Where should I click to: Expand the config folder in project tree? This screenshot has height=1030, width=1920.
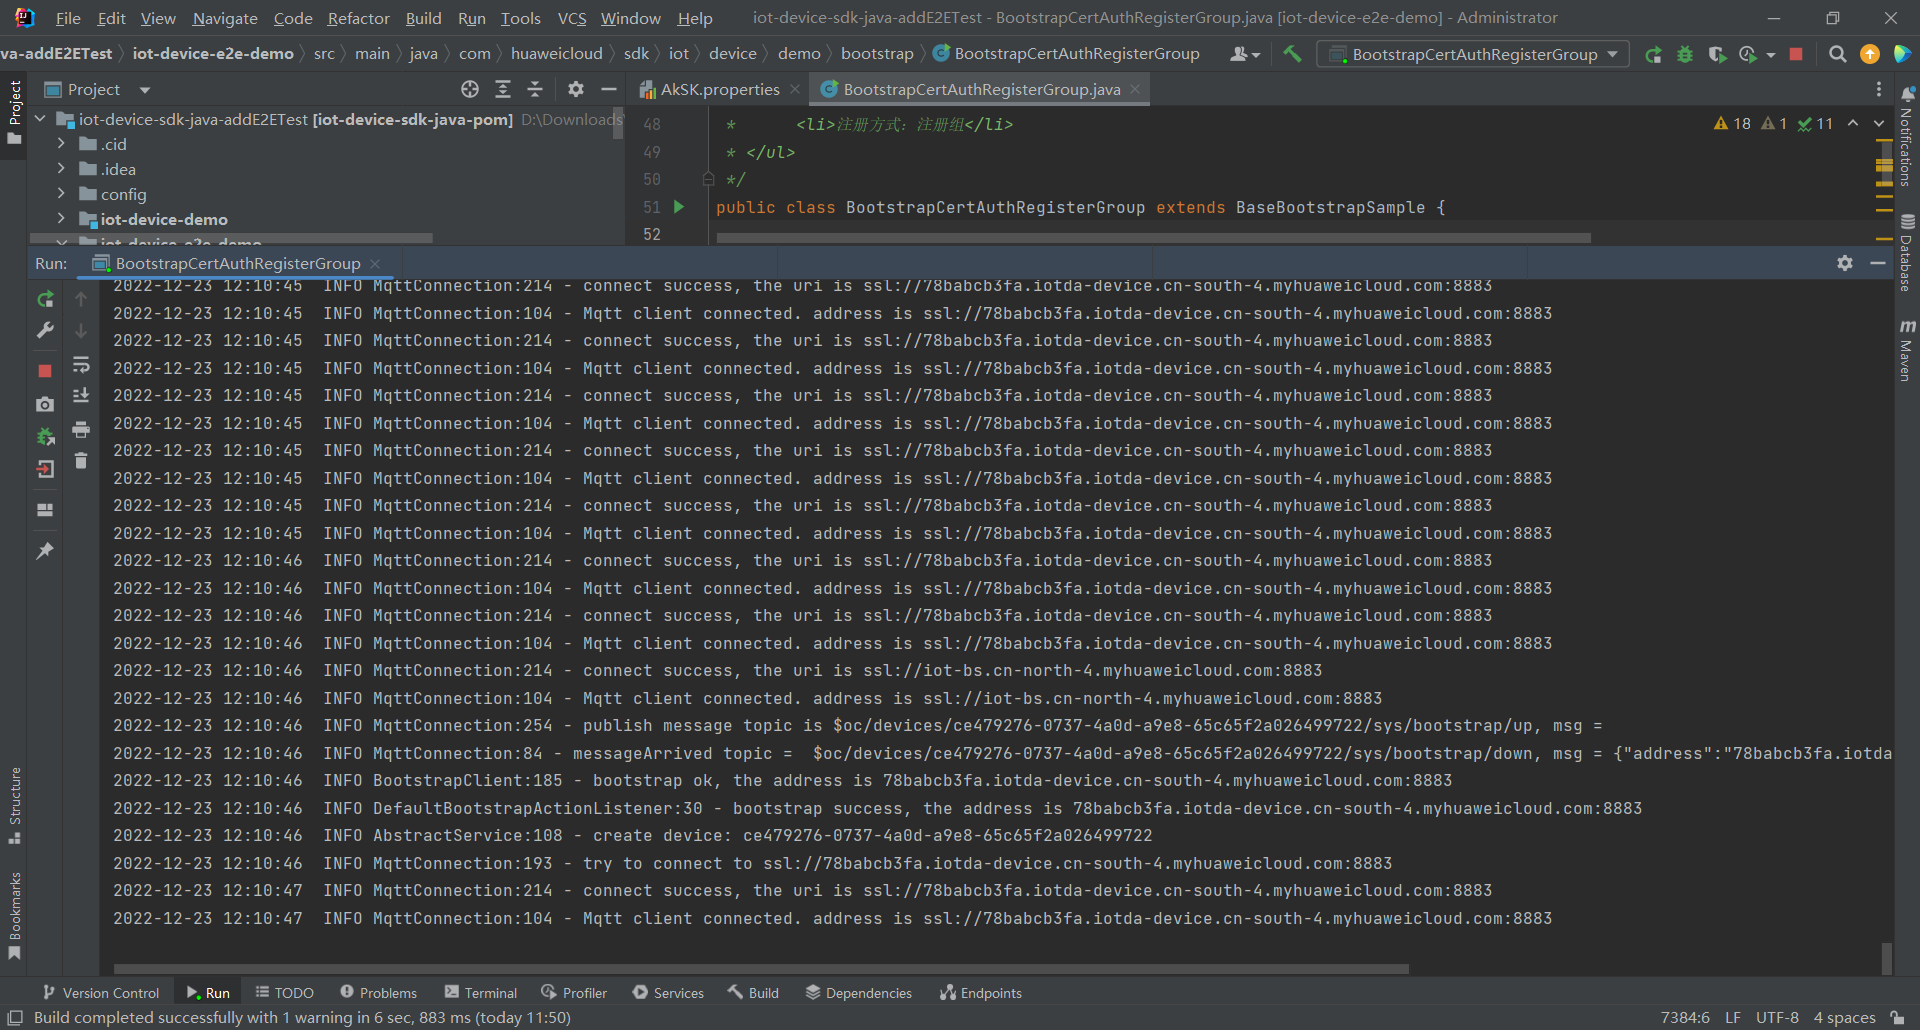pos(61,194)
